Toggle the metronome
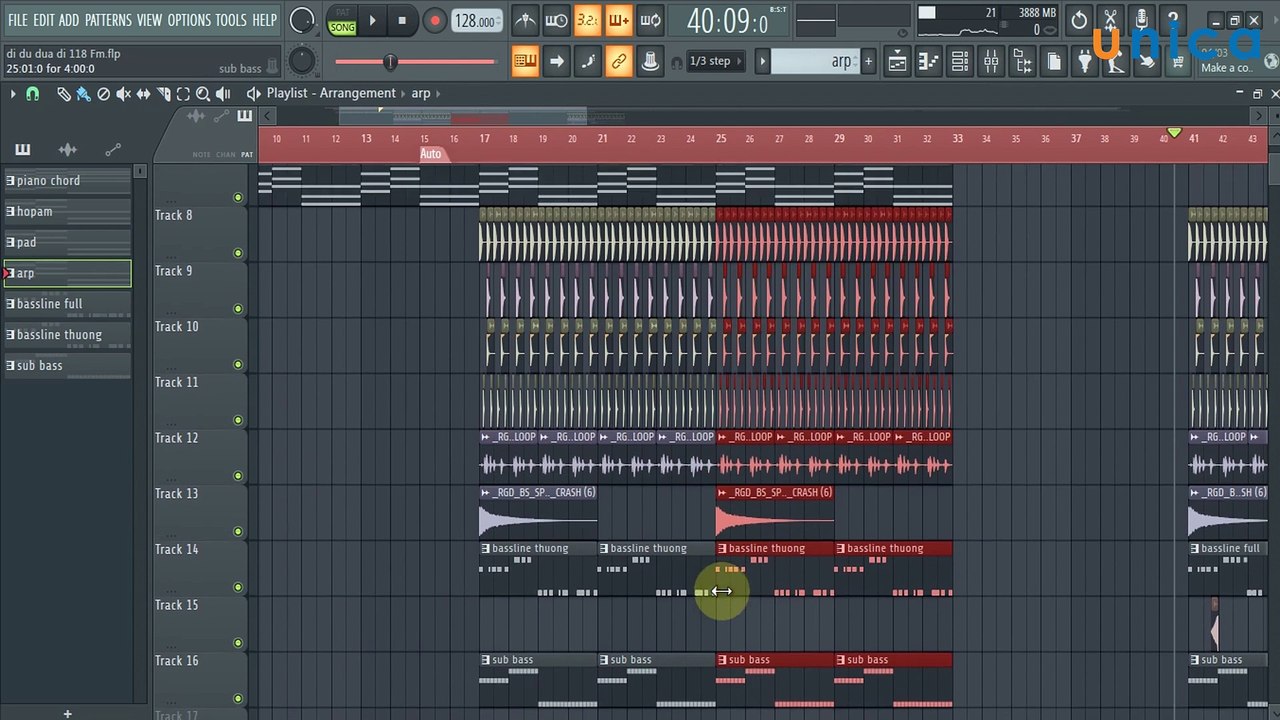 point(525,20)
